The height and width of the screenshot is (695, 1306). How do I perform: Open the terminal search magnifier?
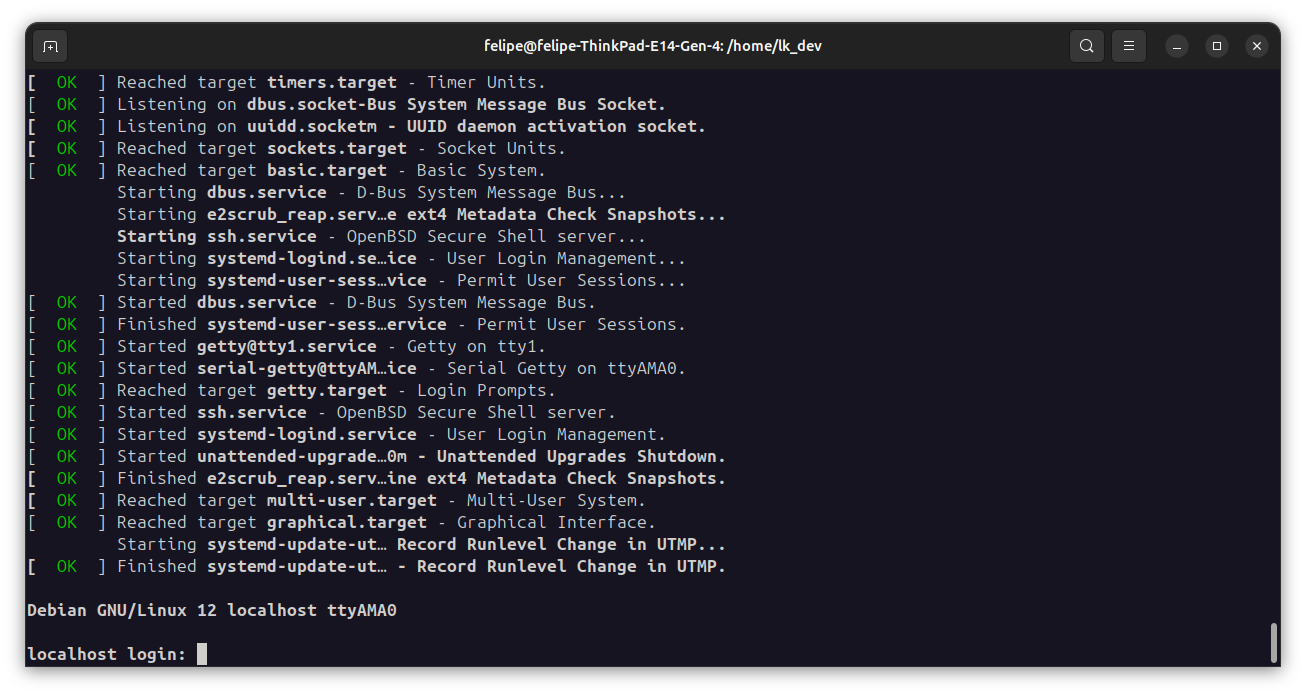1086,46
